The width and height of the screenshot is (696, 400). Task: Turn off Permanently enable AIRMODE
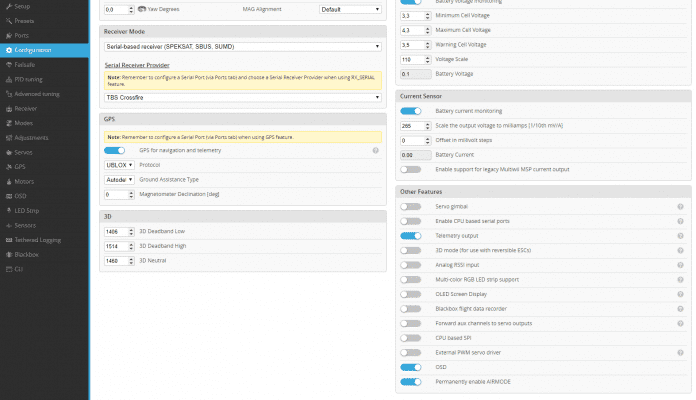410,382
